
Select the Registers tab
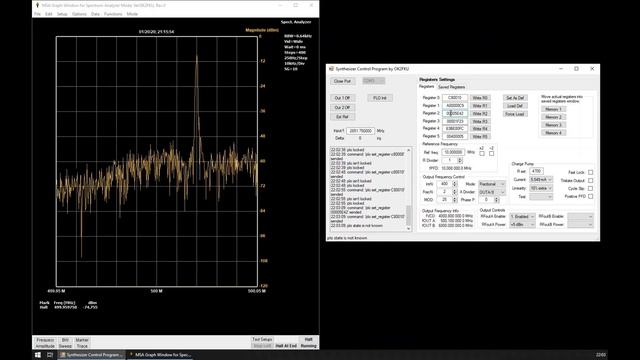pyautogui.click(x=427, y=87)
